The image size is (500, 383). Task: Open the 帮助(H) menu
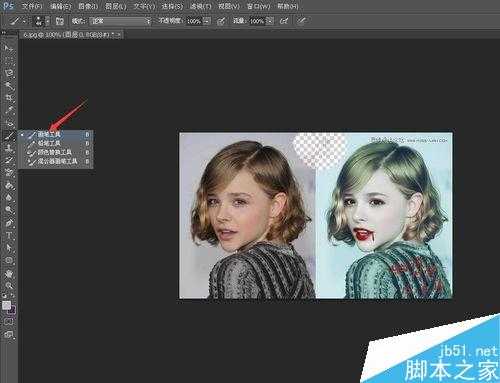(x=288, y=6)
